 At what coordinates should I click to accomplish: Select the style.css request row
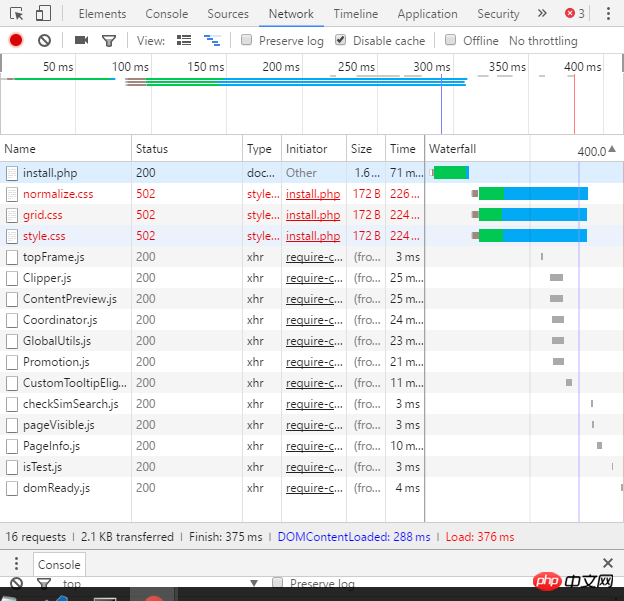tap(44, 236)
